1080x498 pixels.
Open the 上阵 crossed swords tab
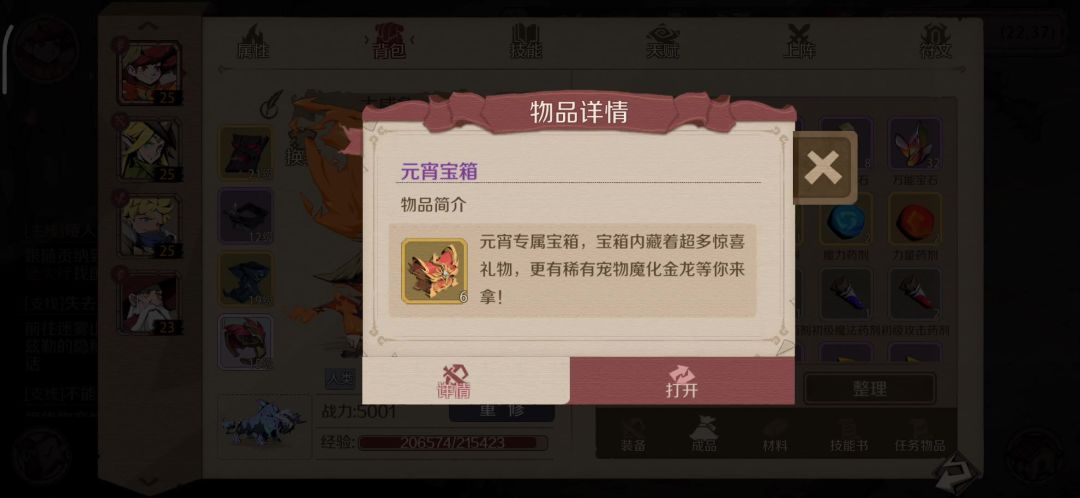799,41
